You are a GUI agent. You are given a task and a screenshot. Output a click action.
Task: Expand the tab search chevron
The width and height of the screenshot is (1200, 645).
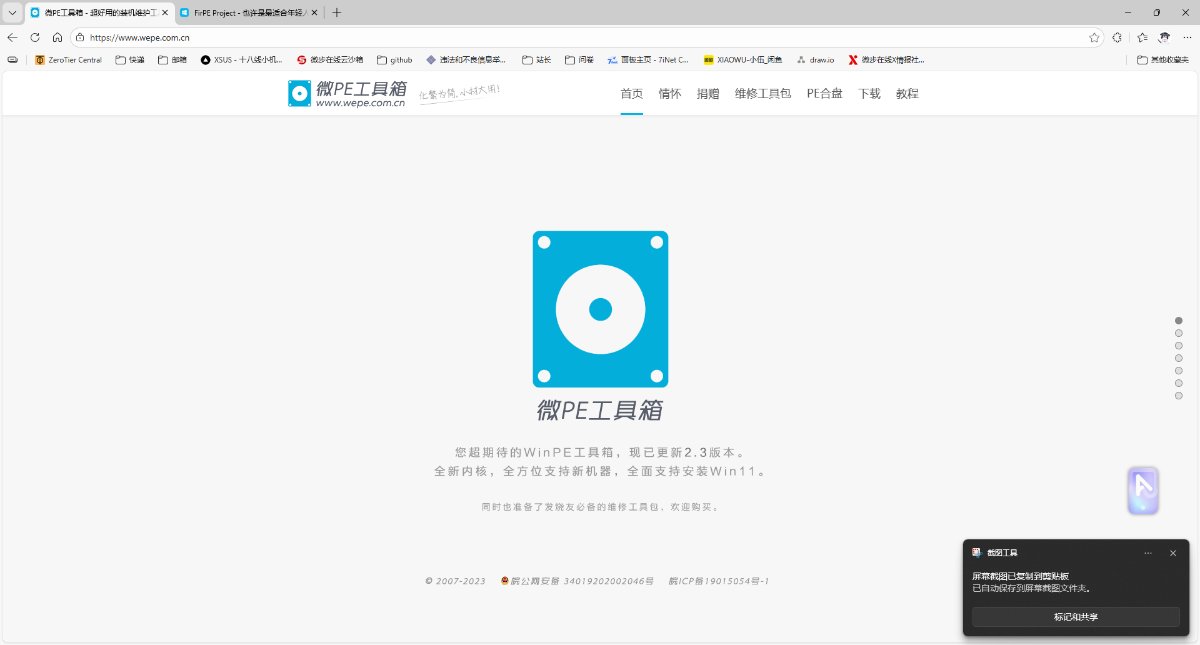pyautogui.click(x=12, y=13)
